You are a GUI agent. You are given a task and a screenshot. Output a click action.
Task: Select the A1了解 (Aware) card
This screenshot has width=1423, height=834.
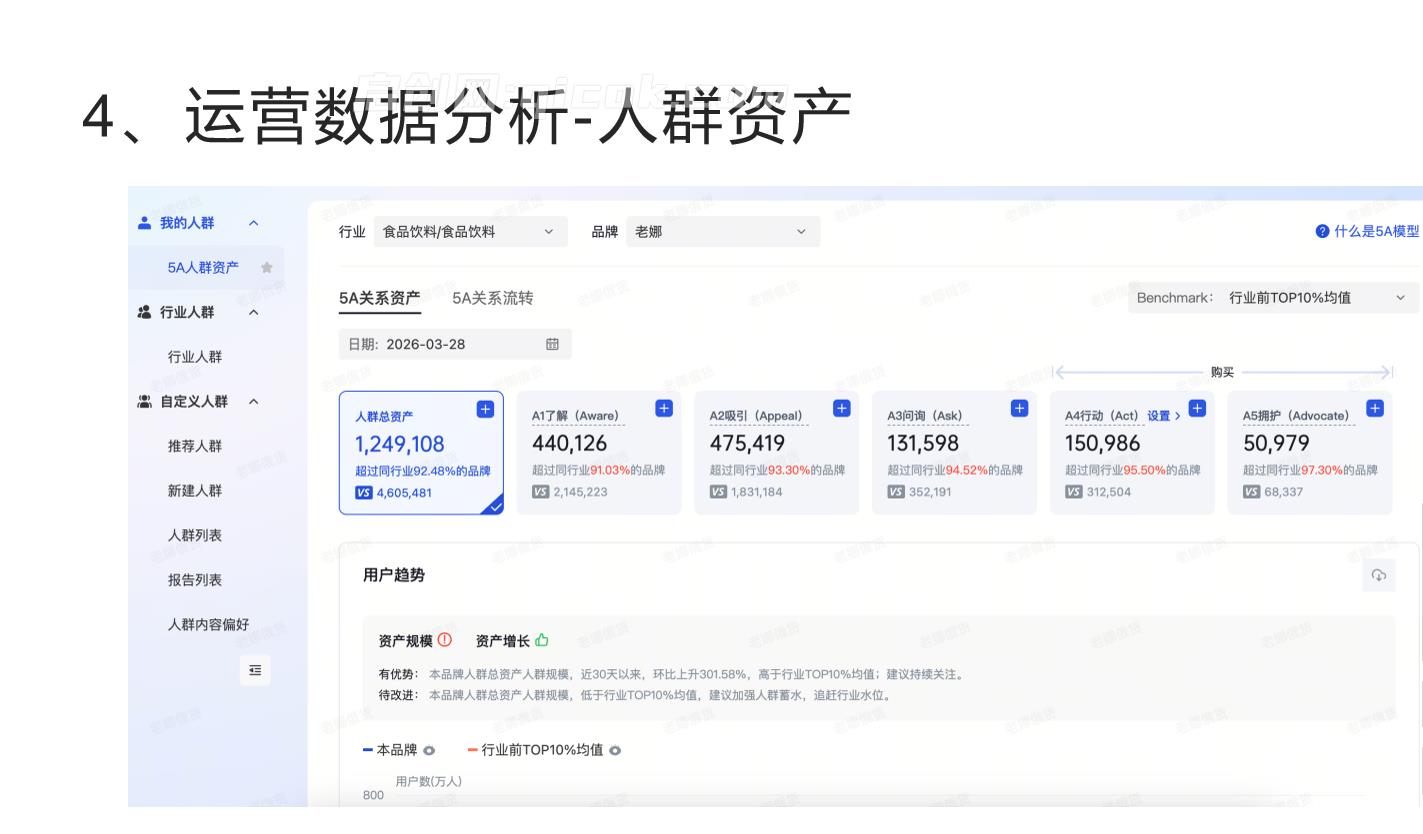(x=599, y=453)
